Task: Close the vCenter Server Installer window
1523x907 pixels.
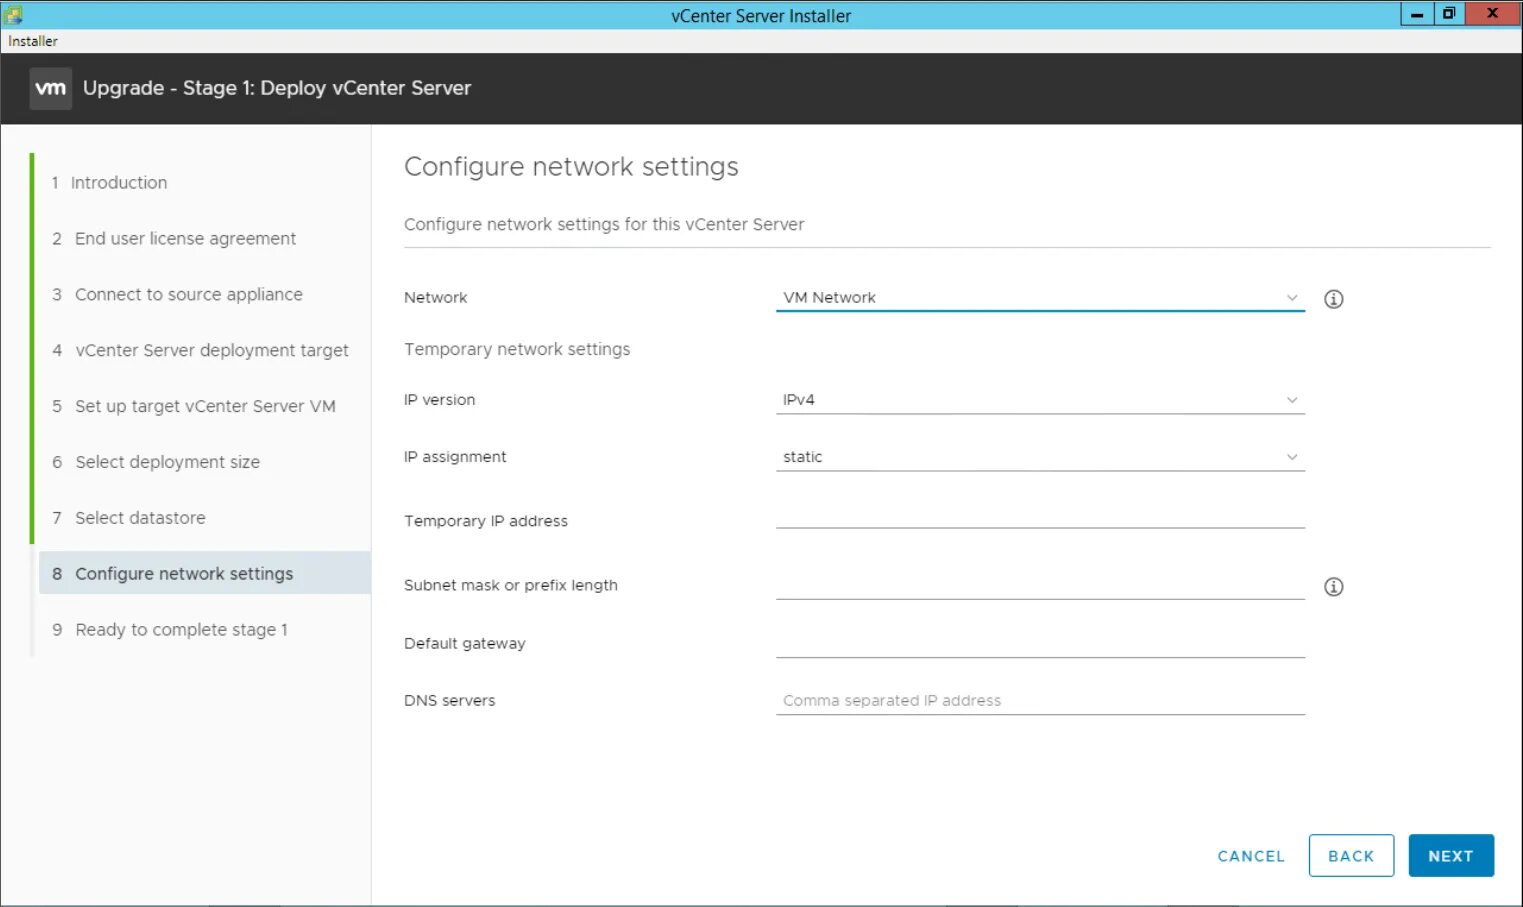Action: 1492,14
